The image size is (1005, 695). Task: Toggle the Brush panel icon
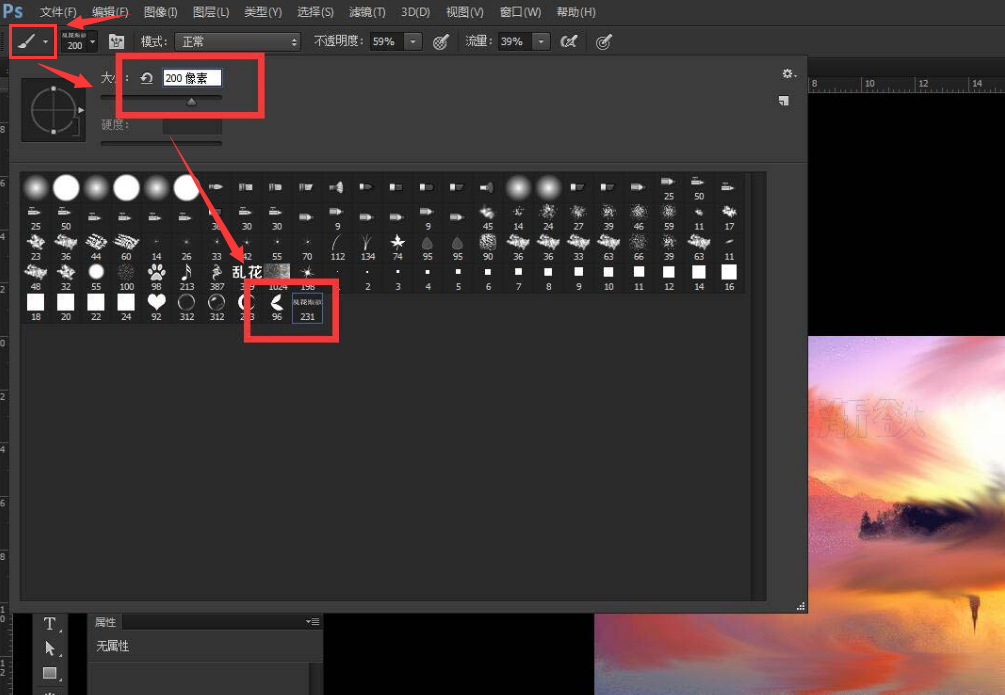tap(116, 42)
